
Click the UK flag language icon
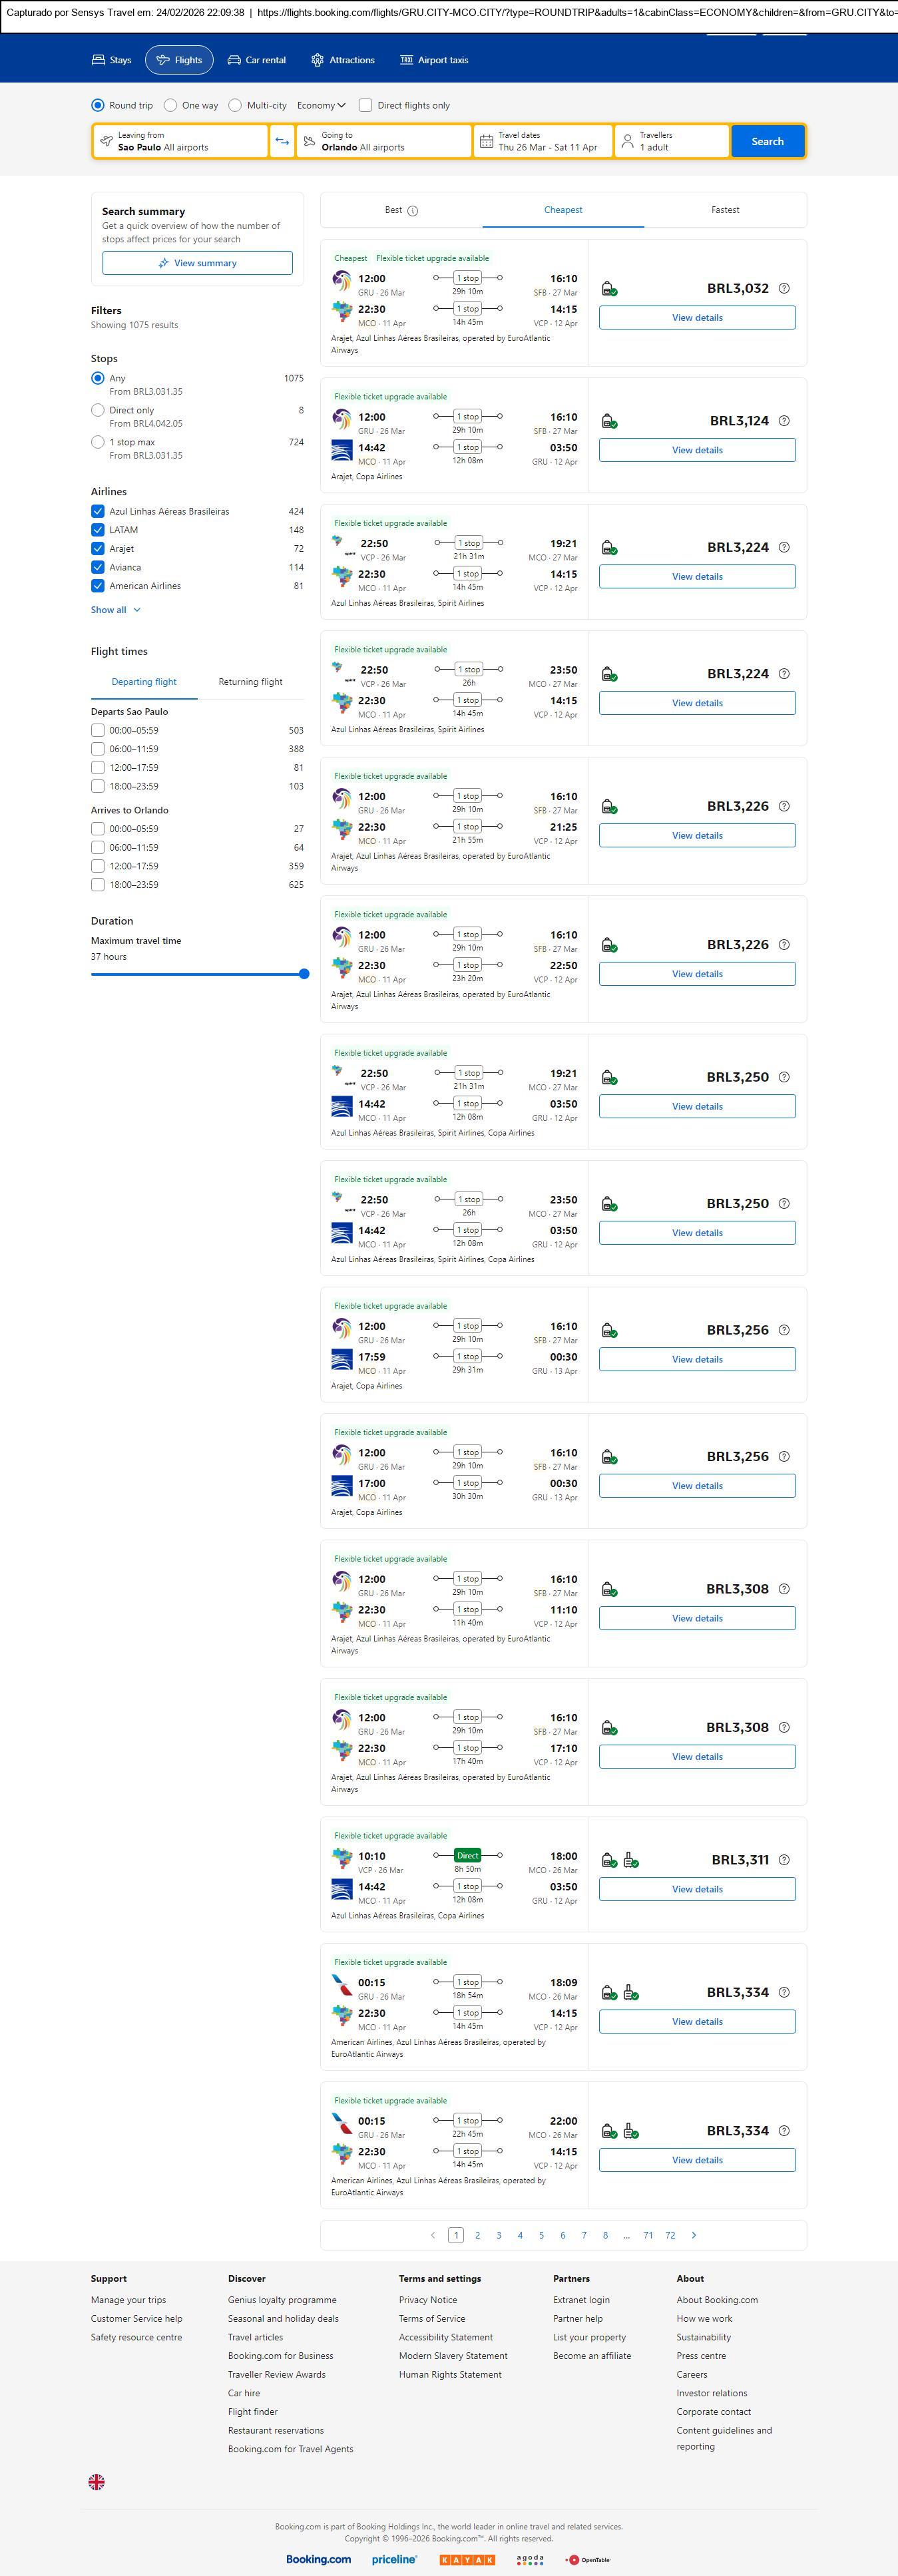pos(97,2482)
